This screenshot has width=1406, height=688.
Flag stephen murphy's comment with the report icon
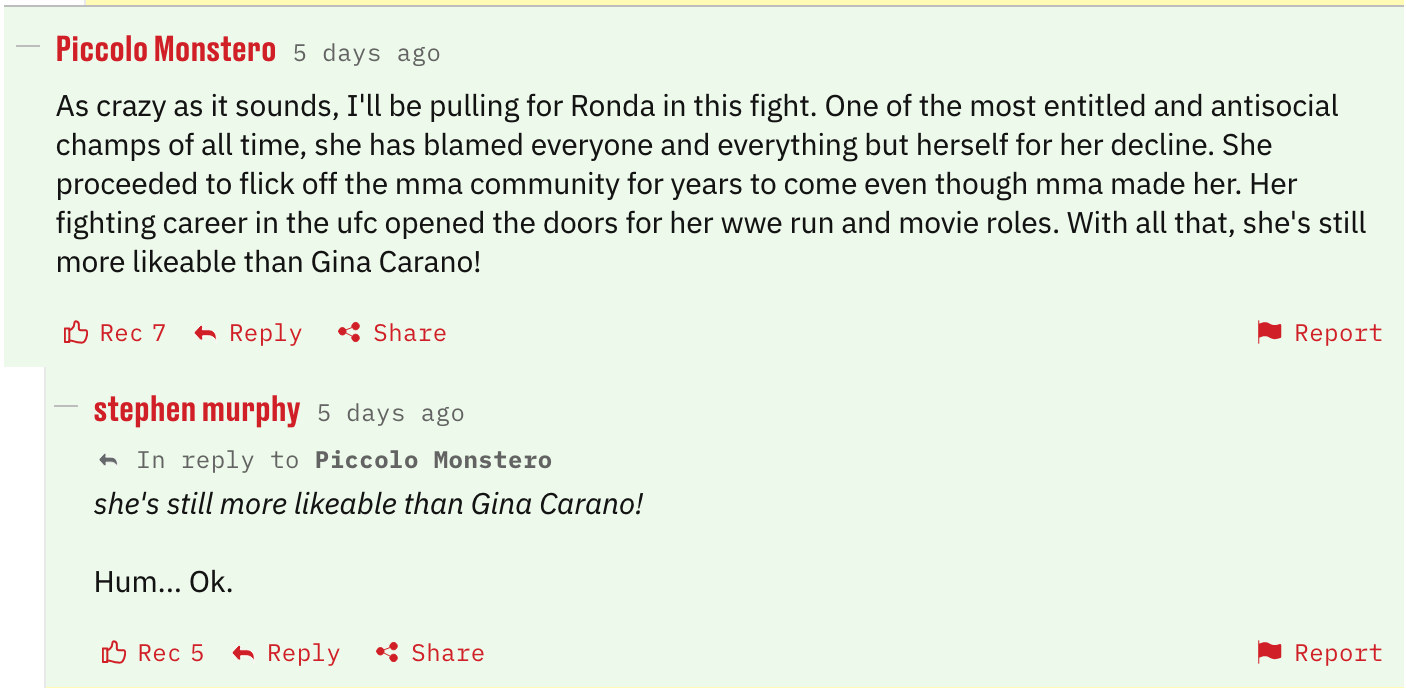click(x=1269, y=653)
